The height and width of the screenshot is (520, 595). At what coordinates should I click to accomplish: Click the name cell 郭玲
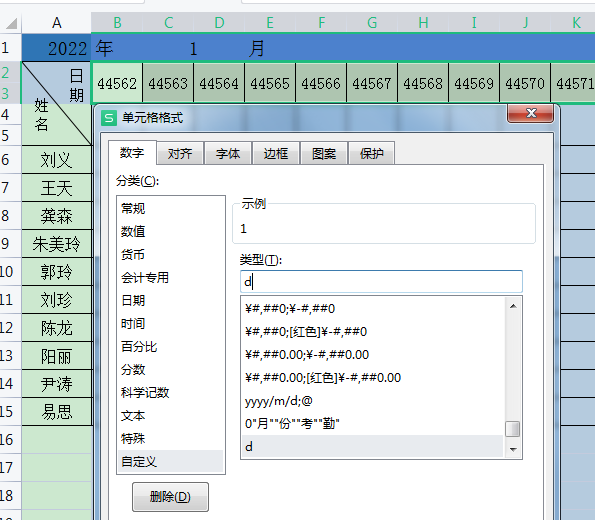pyautogui.click(x=57, y=272)
